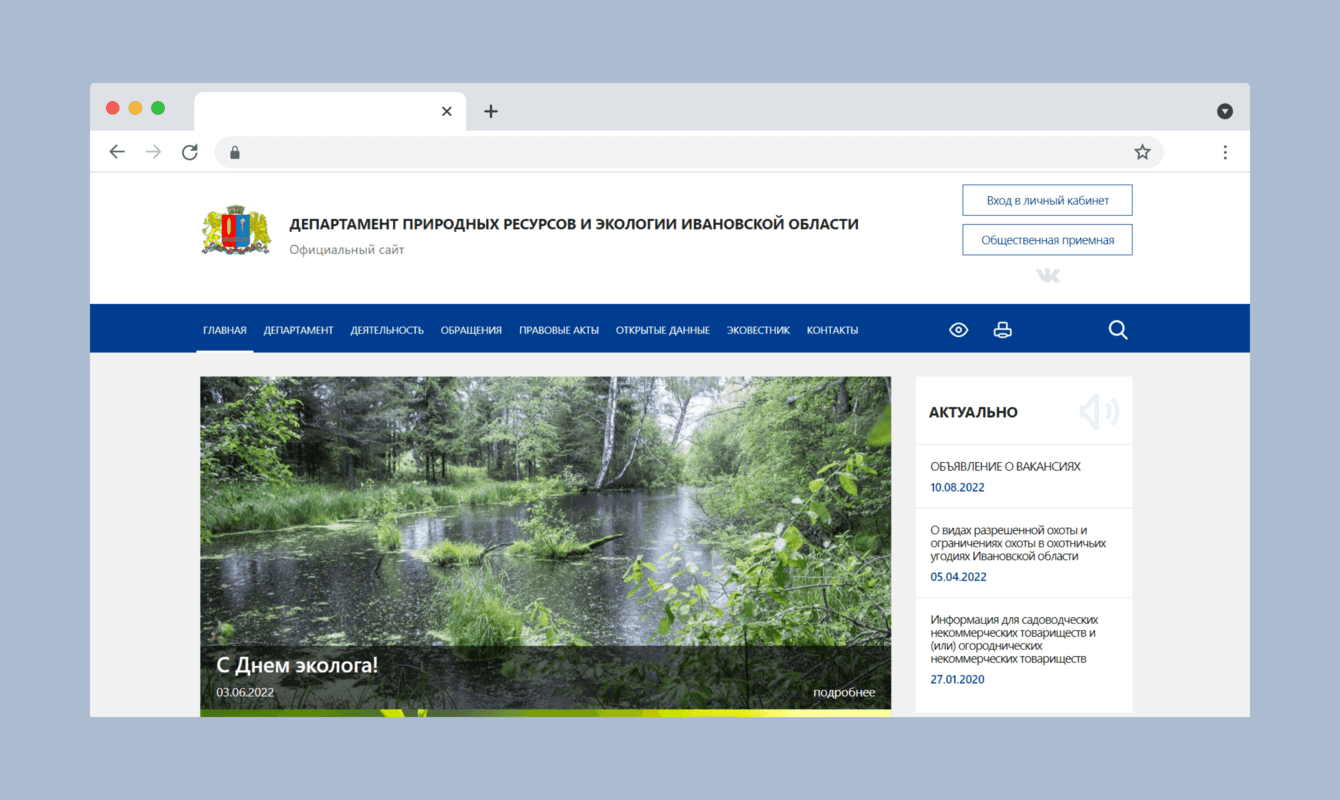Open the browser three-dot menu
1340x800 pixels.
(1225, 152)
